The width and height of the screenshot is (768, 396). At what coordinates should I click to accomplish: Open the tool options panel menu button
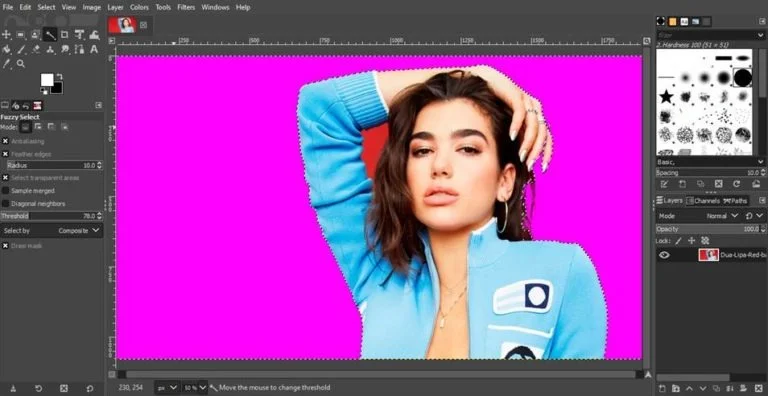tap(98, 105)
